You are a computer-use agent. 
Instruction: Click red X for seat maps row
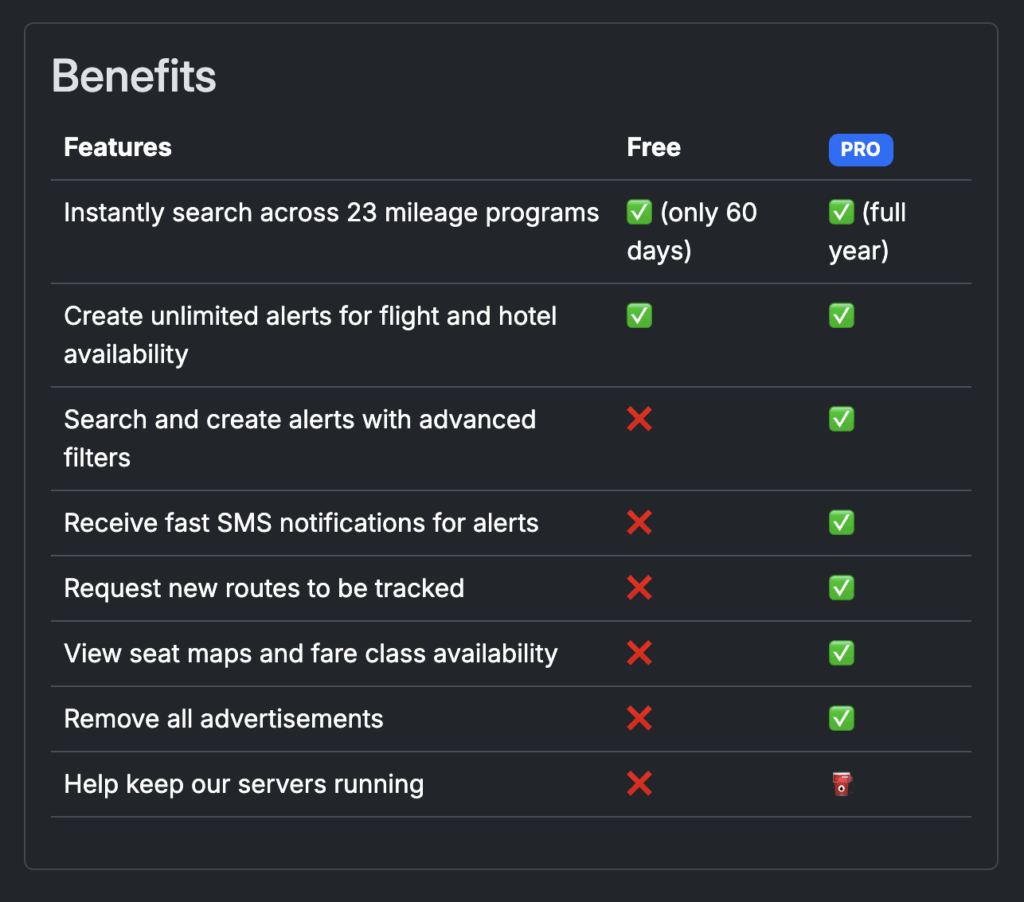coord(639,653)
